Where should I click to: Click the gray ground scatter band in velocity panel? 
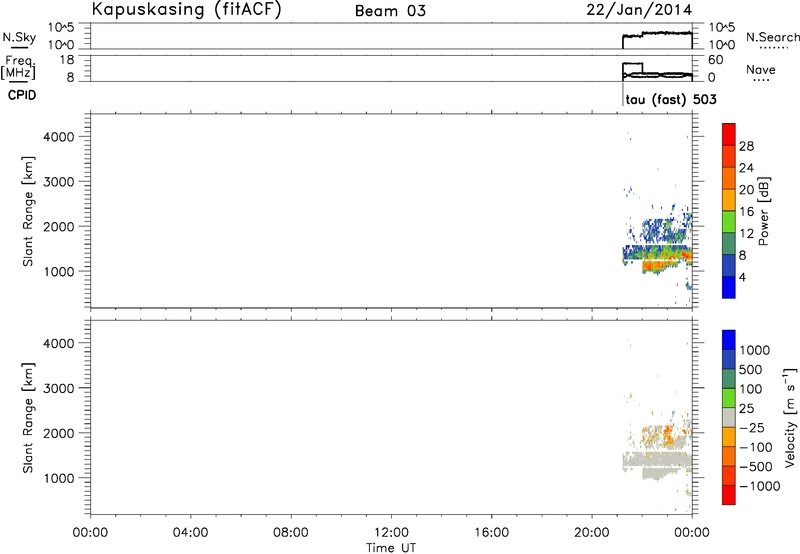[657, 461]
